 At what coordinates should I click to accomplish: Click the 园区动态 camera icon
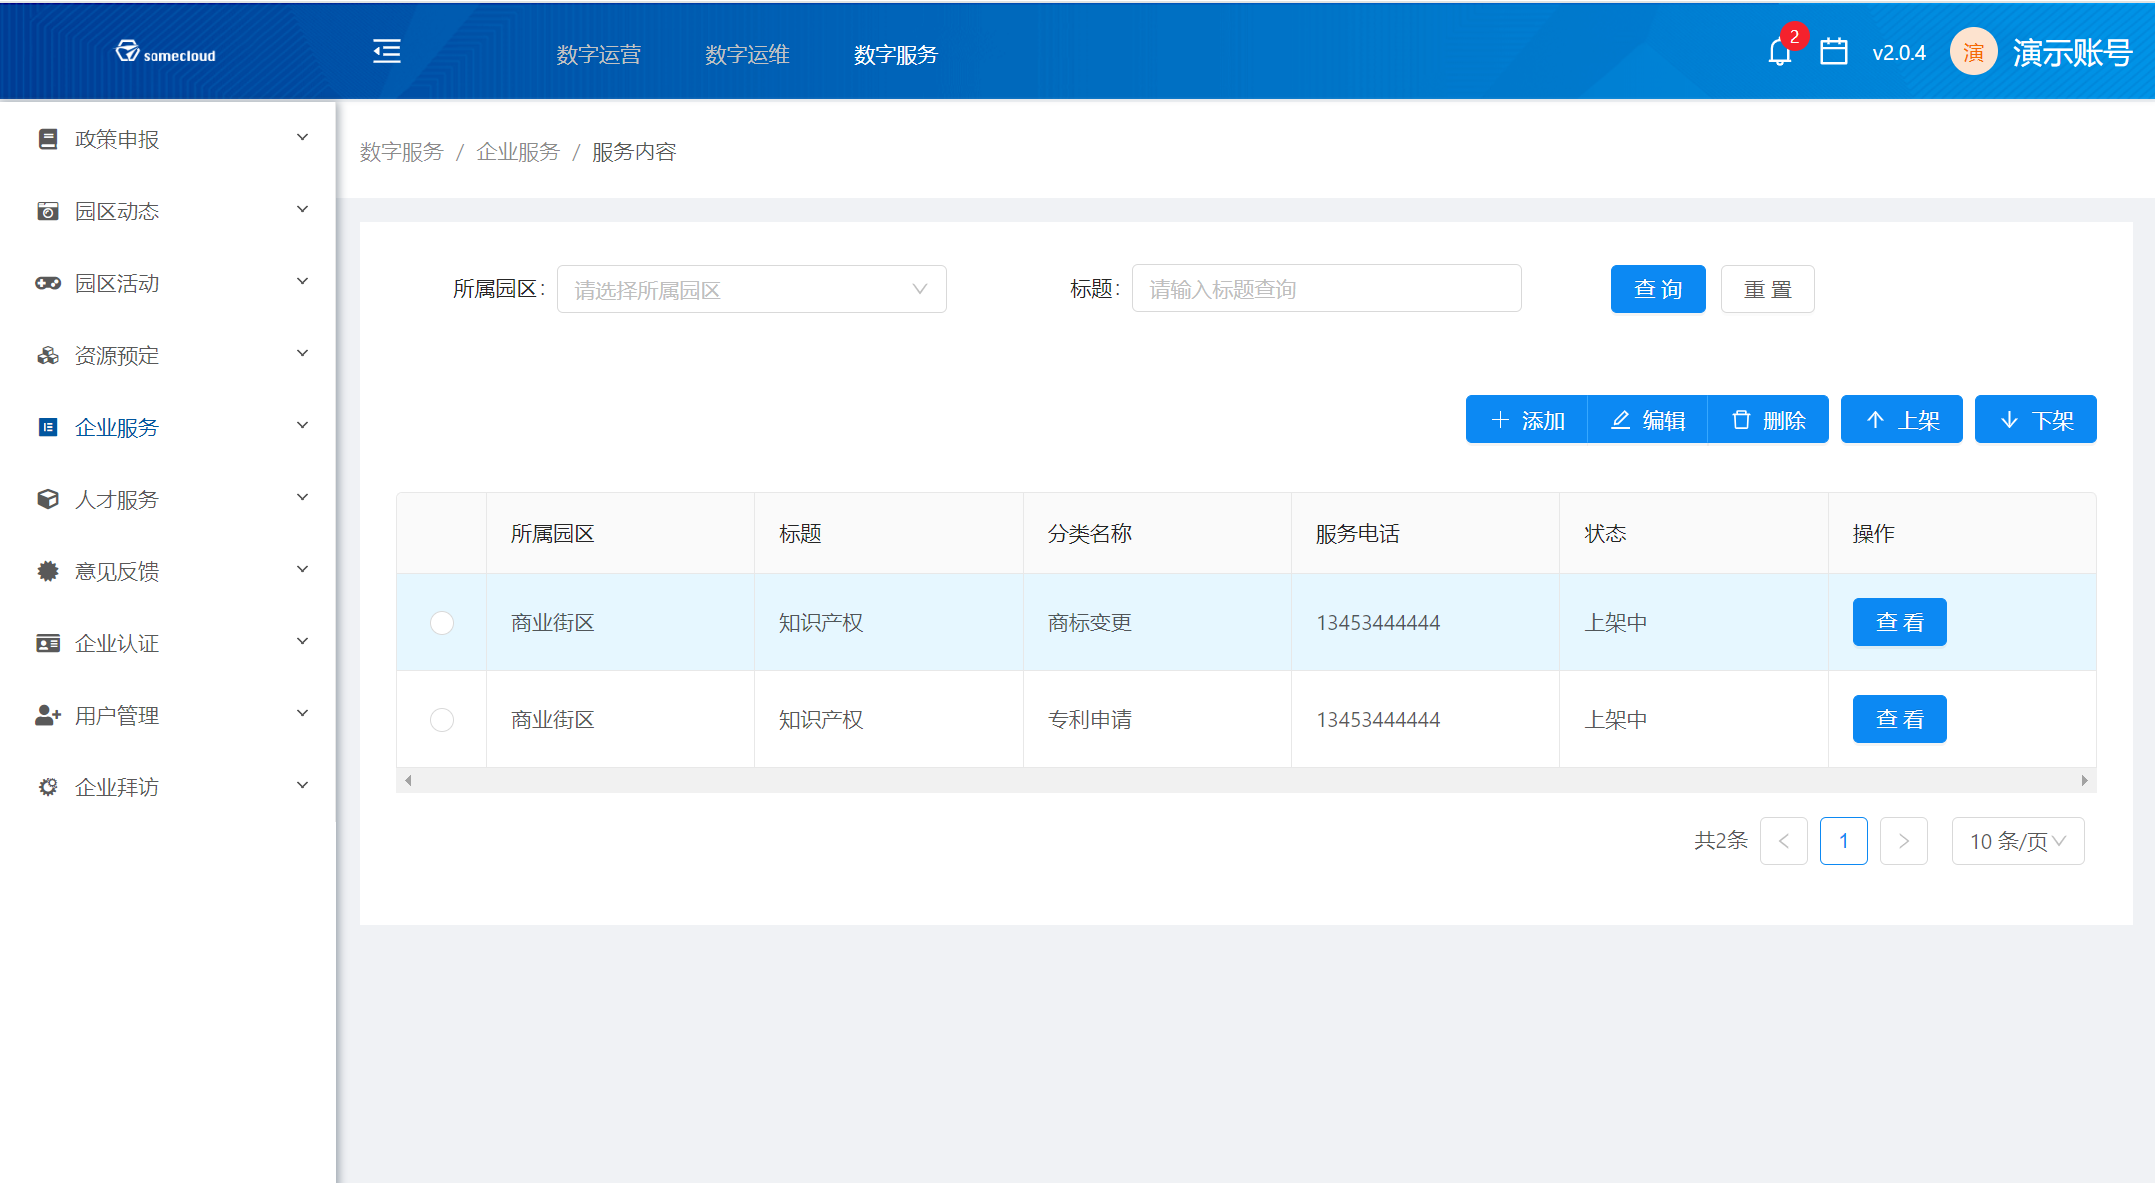click(47, 211)
